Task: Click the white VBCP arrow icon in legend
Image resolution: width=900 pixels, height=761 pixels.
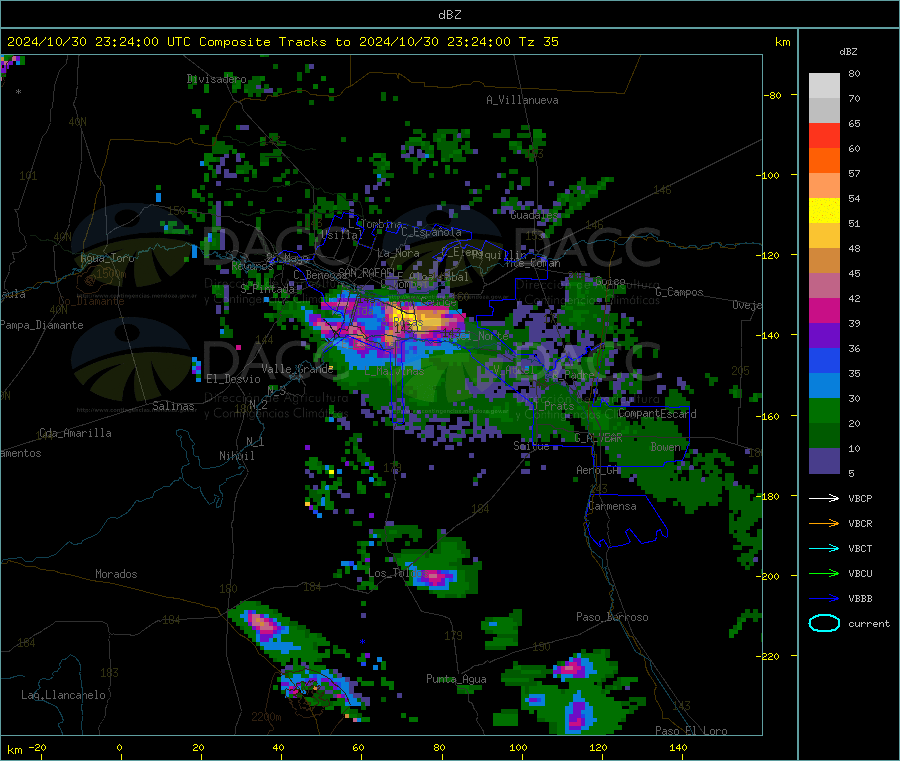Action: (824, 498)
